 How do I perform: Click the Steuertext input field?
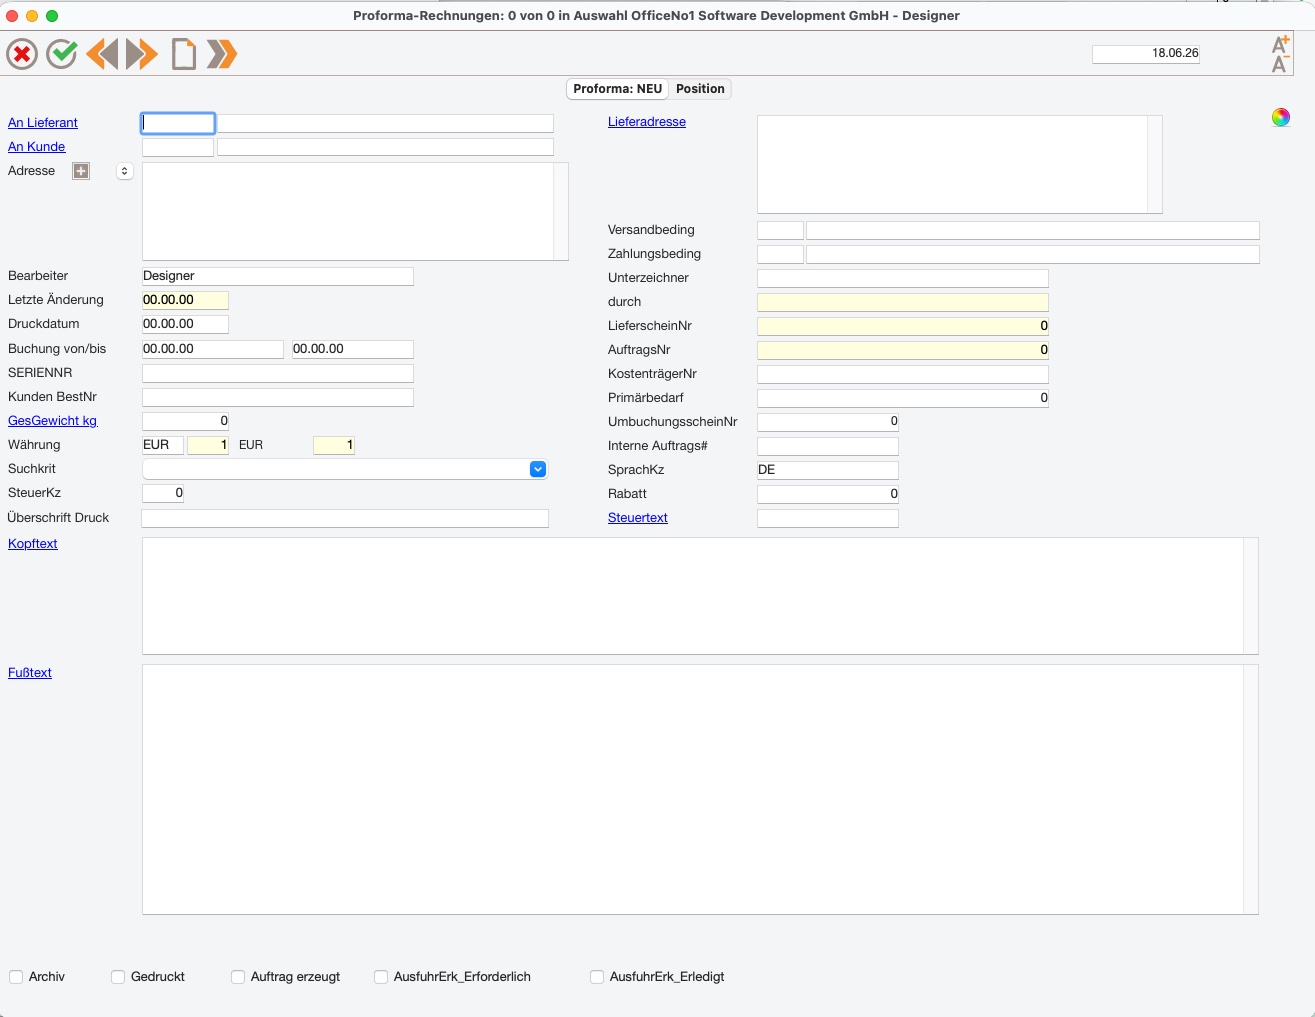pos(828,518)
